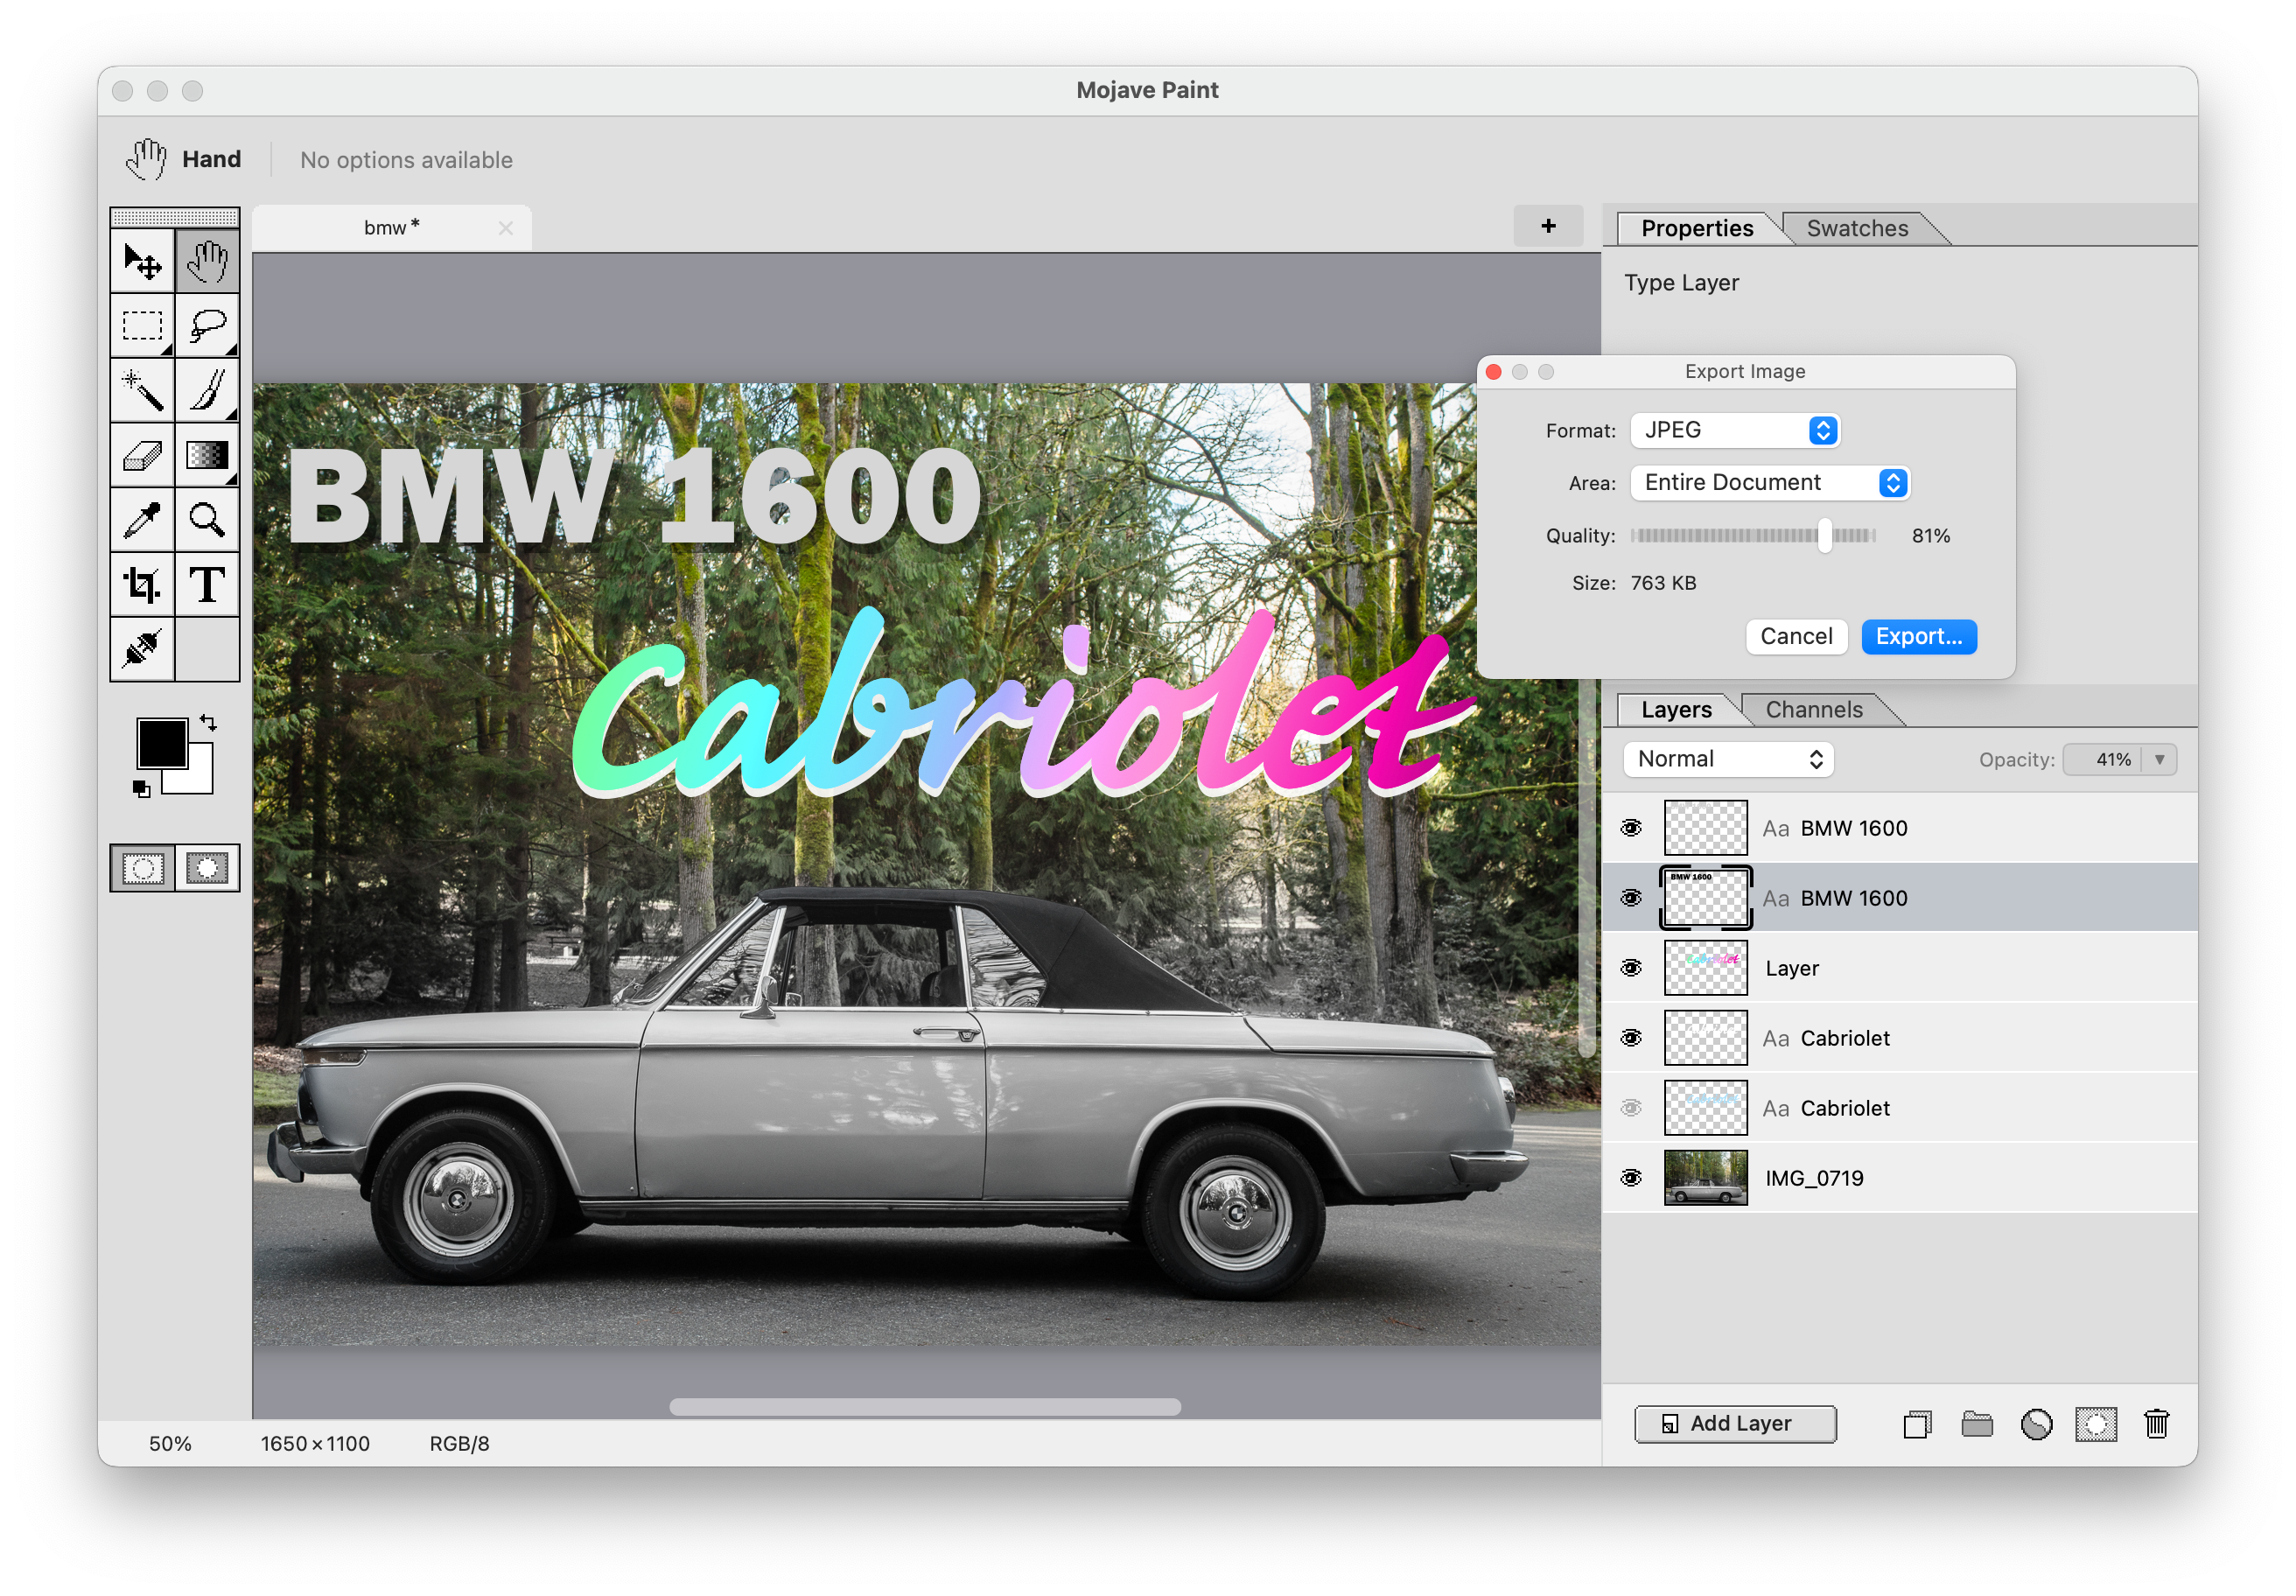Click the Type Layer heading in Properties
This screenshot has height=1596, width=2296.
pyautogui.click(x=1681, y=283)
